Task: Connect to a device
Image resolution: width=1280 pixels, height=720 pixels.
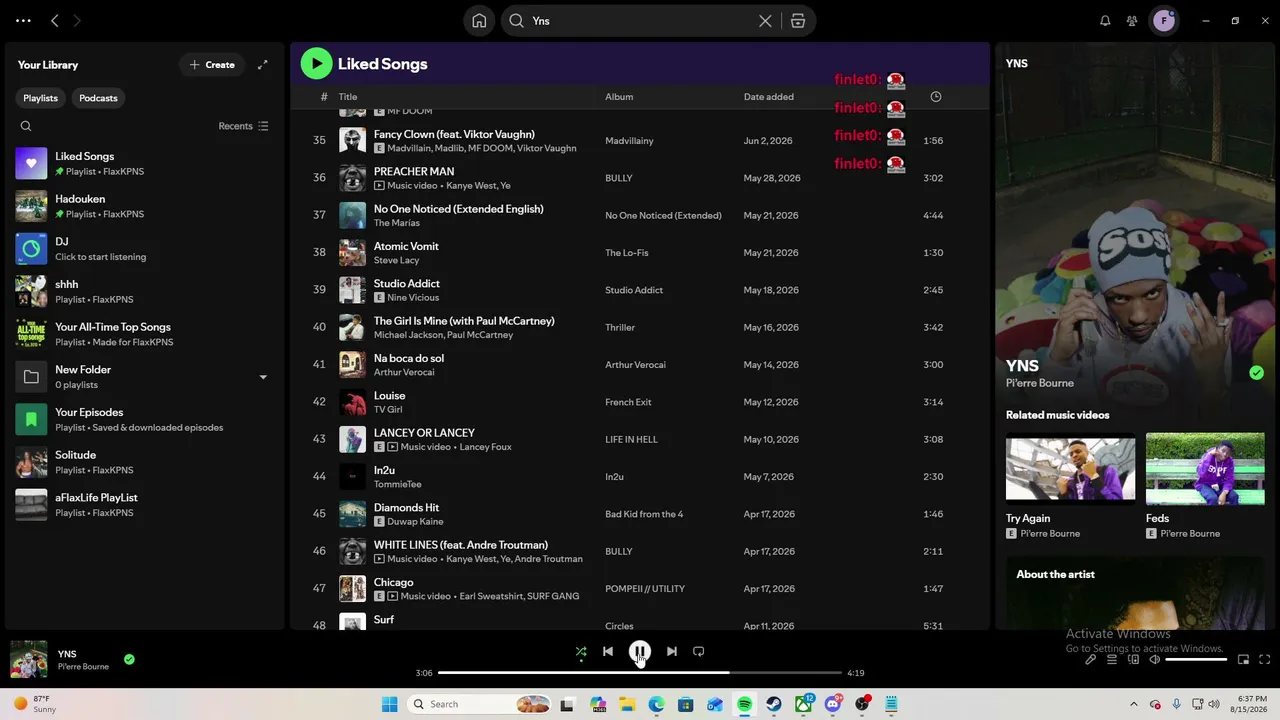Action: click(x=1134, y=660)
